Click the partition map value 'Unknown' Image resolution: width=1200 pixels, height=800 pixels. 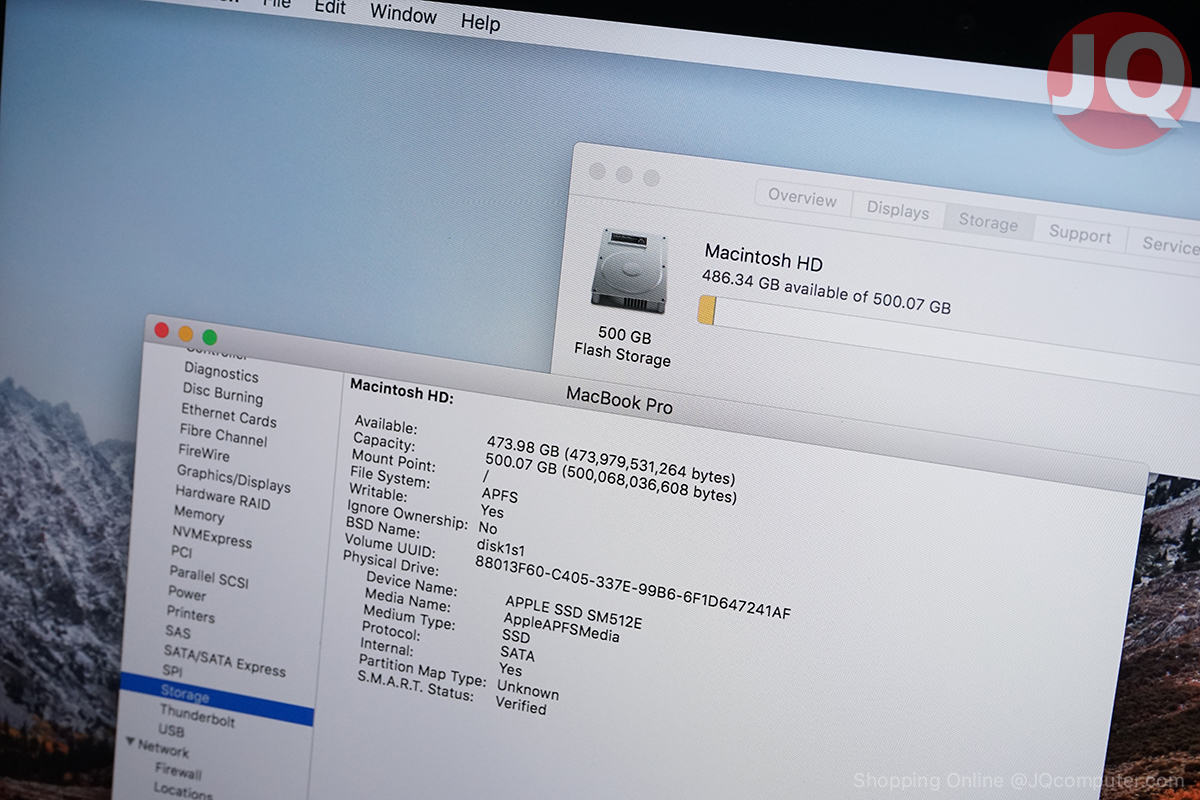click(528, 689)
